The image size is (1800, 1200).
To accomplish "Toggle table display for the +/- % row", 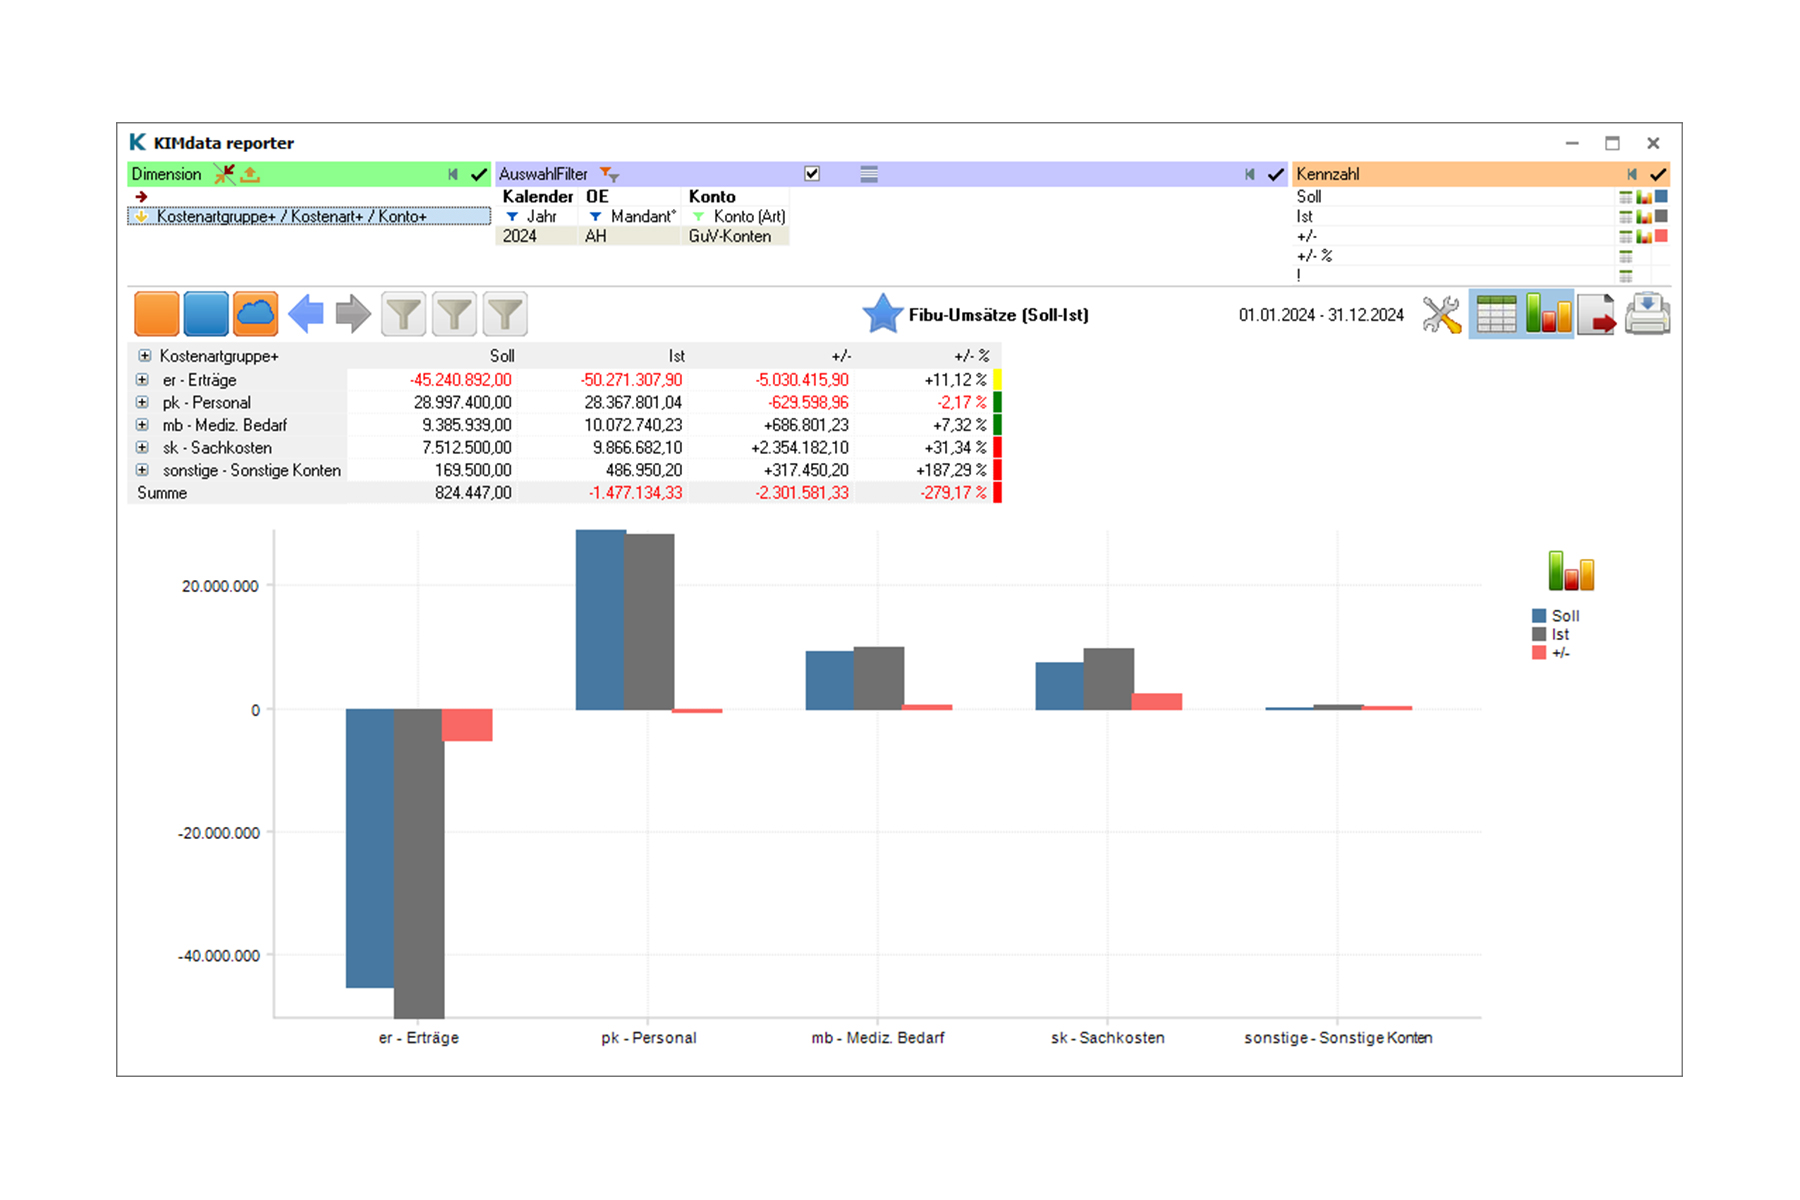I will coord(1626,257).
